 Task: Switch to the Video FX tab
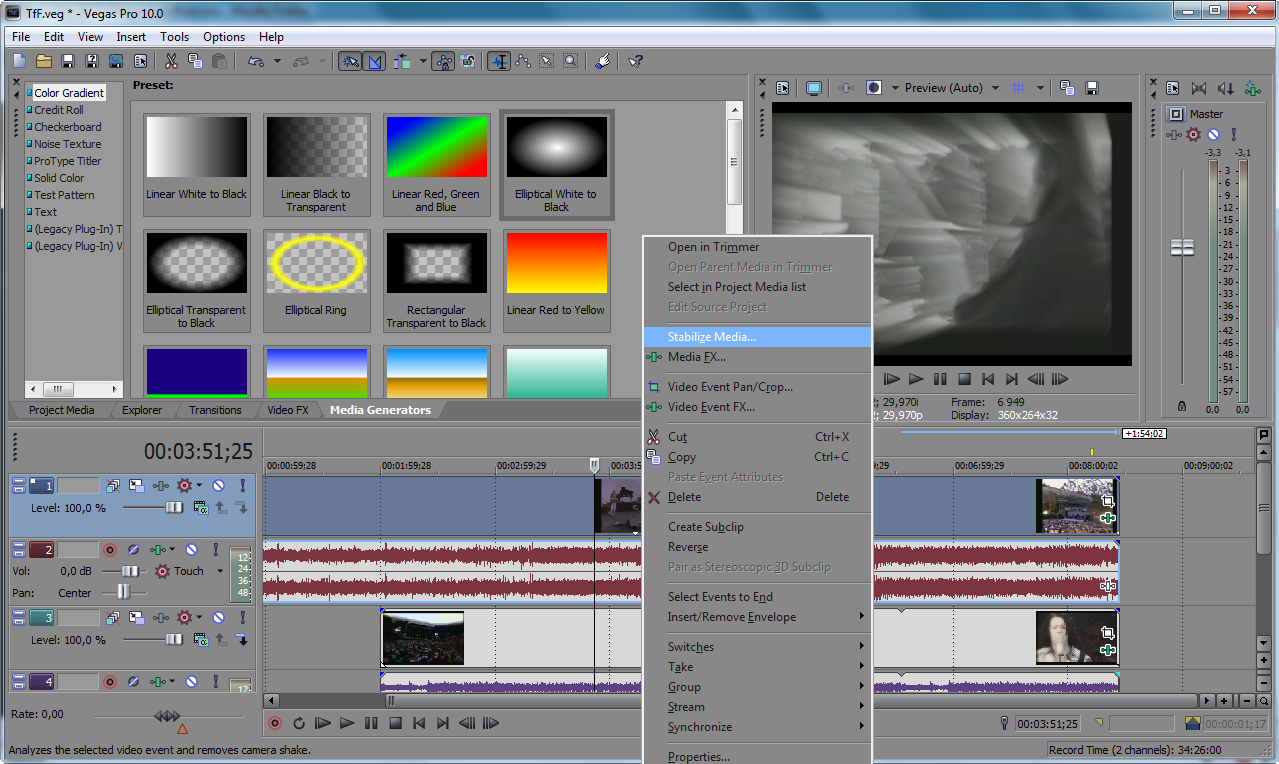pyautogui.click(x=288, y=410)
